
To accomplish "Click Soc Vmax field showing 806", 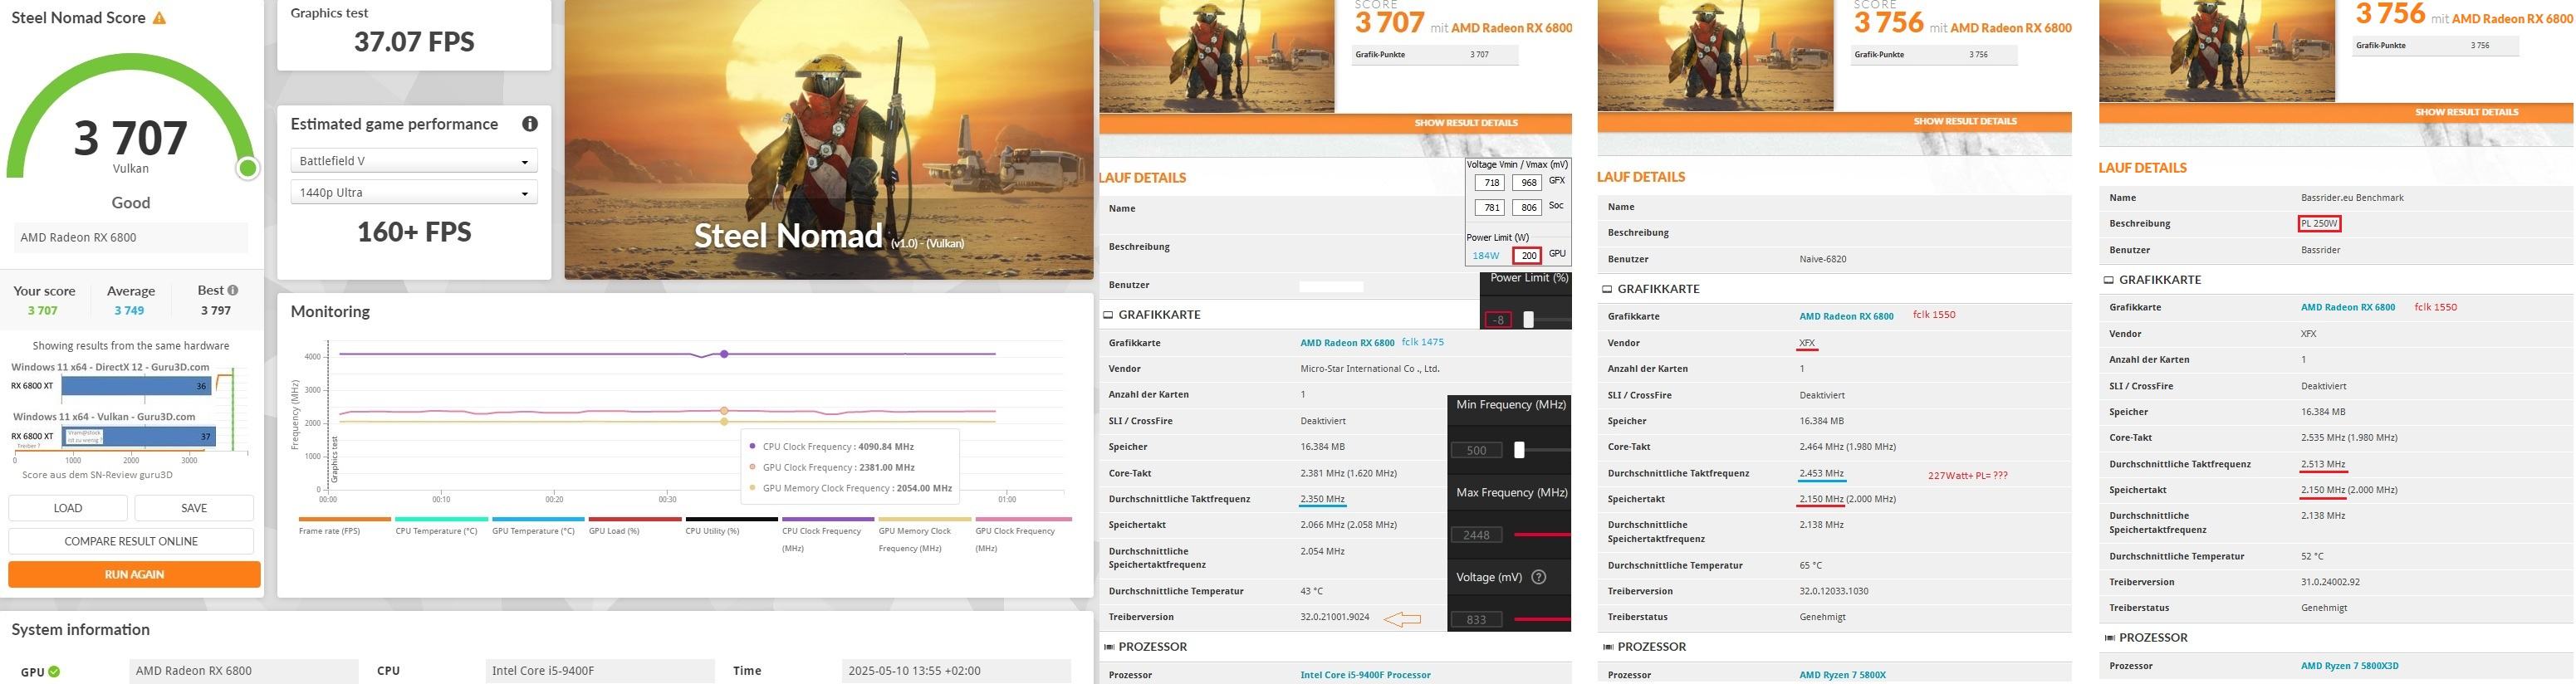I will [x=1526, y=208].
